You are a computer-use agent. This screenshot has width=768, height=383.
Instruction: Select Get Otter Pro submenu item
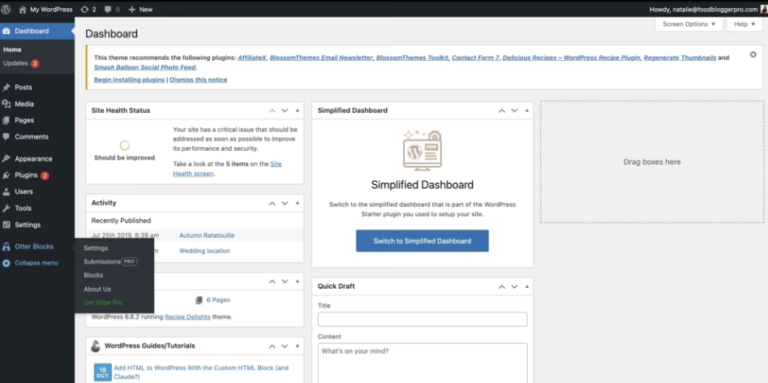point(103,303)
